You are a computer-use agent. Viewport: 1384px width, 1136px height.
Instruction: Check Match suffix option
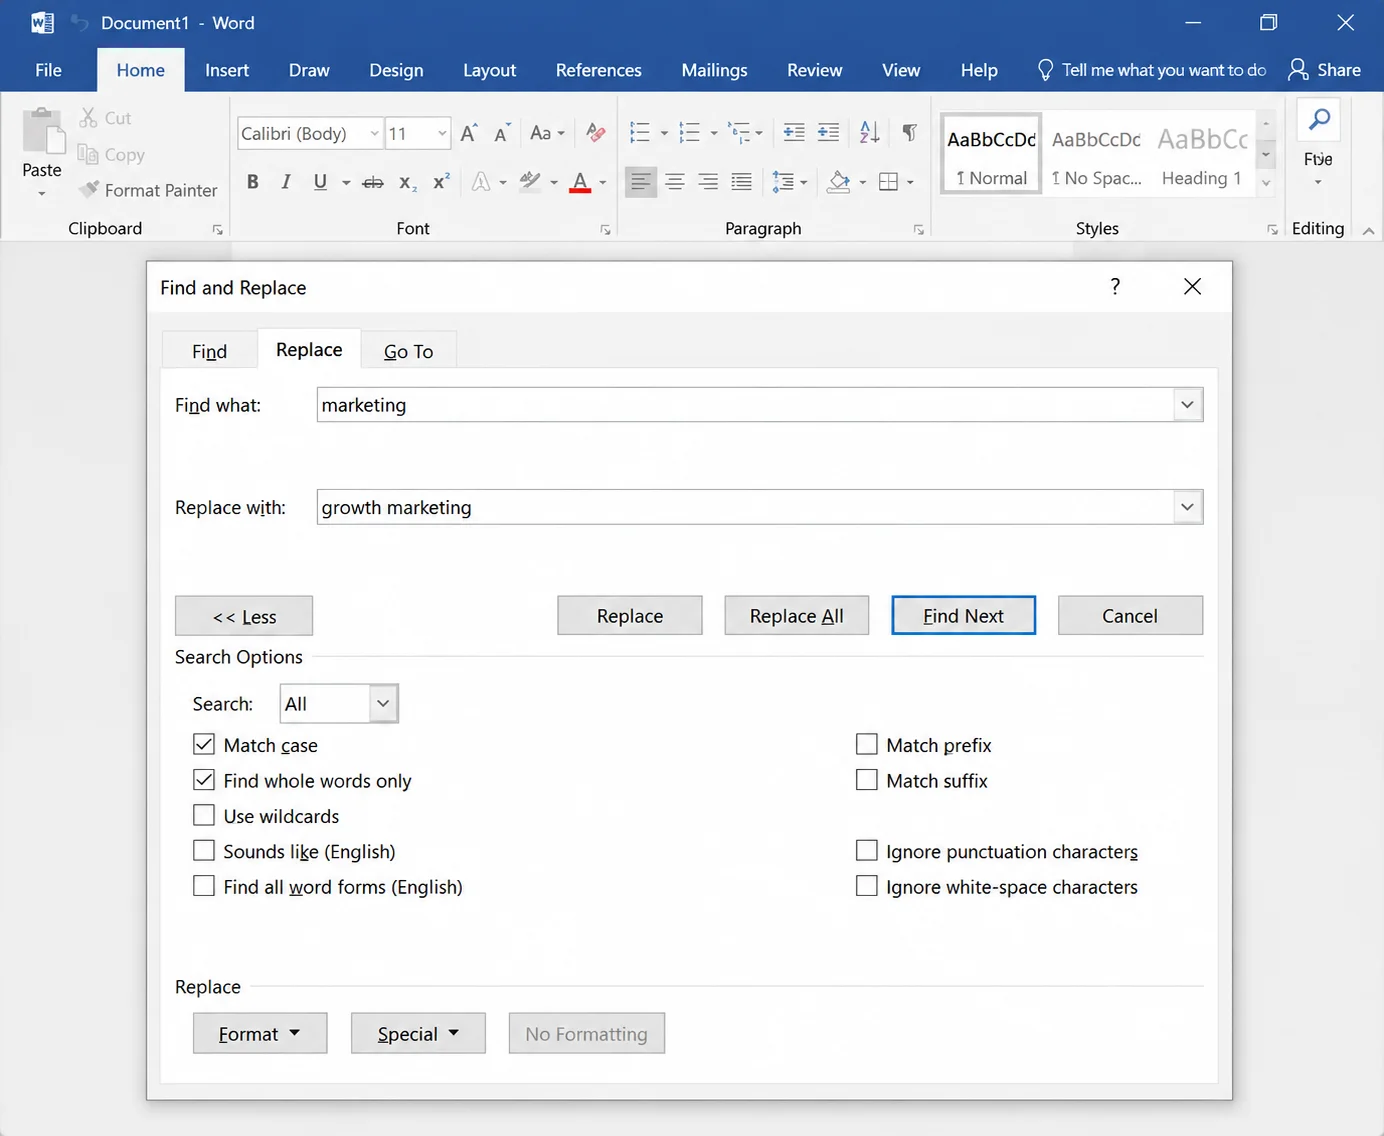pos(867,780)
